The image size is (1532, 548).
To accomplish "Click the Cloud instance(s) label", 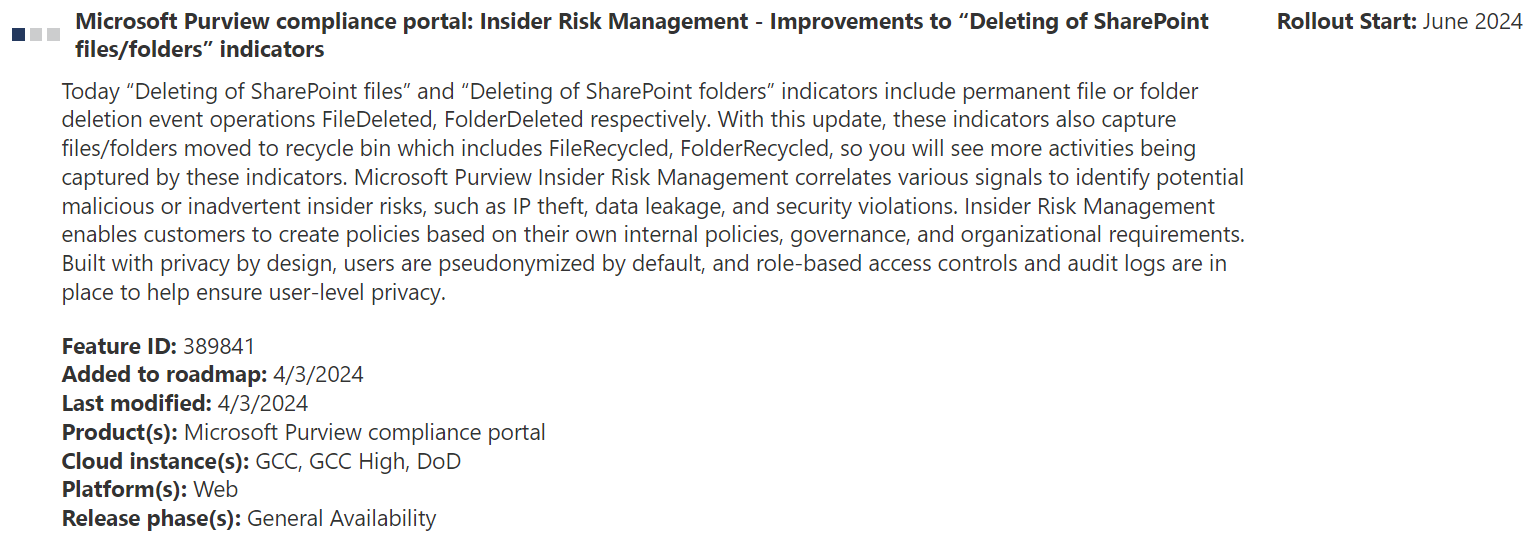I will point(155,462).
